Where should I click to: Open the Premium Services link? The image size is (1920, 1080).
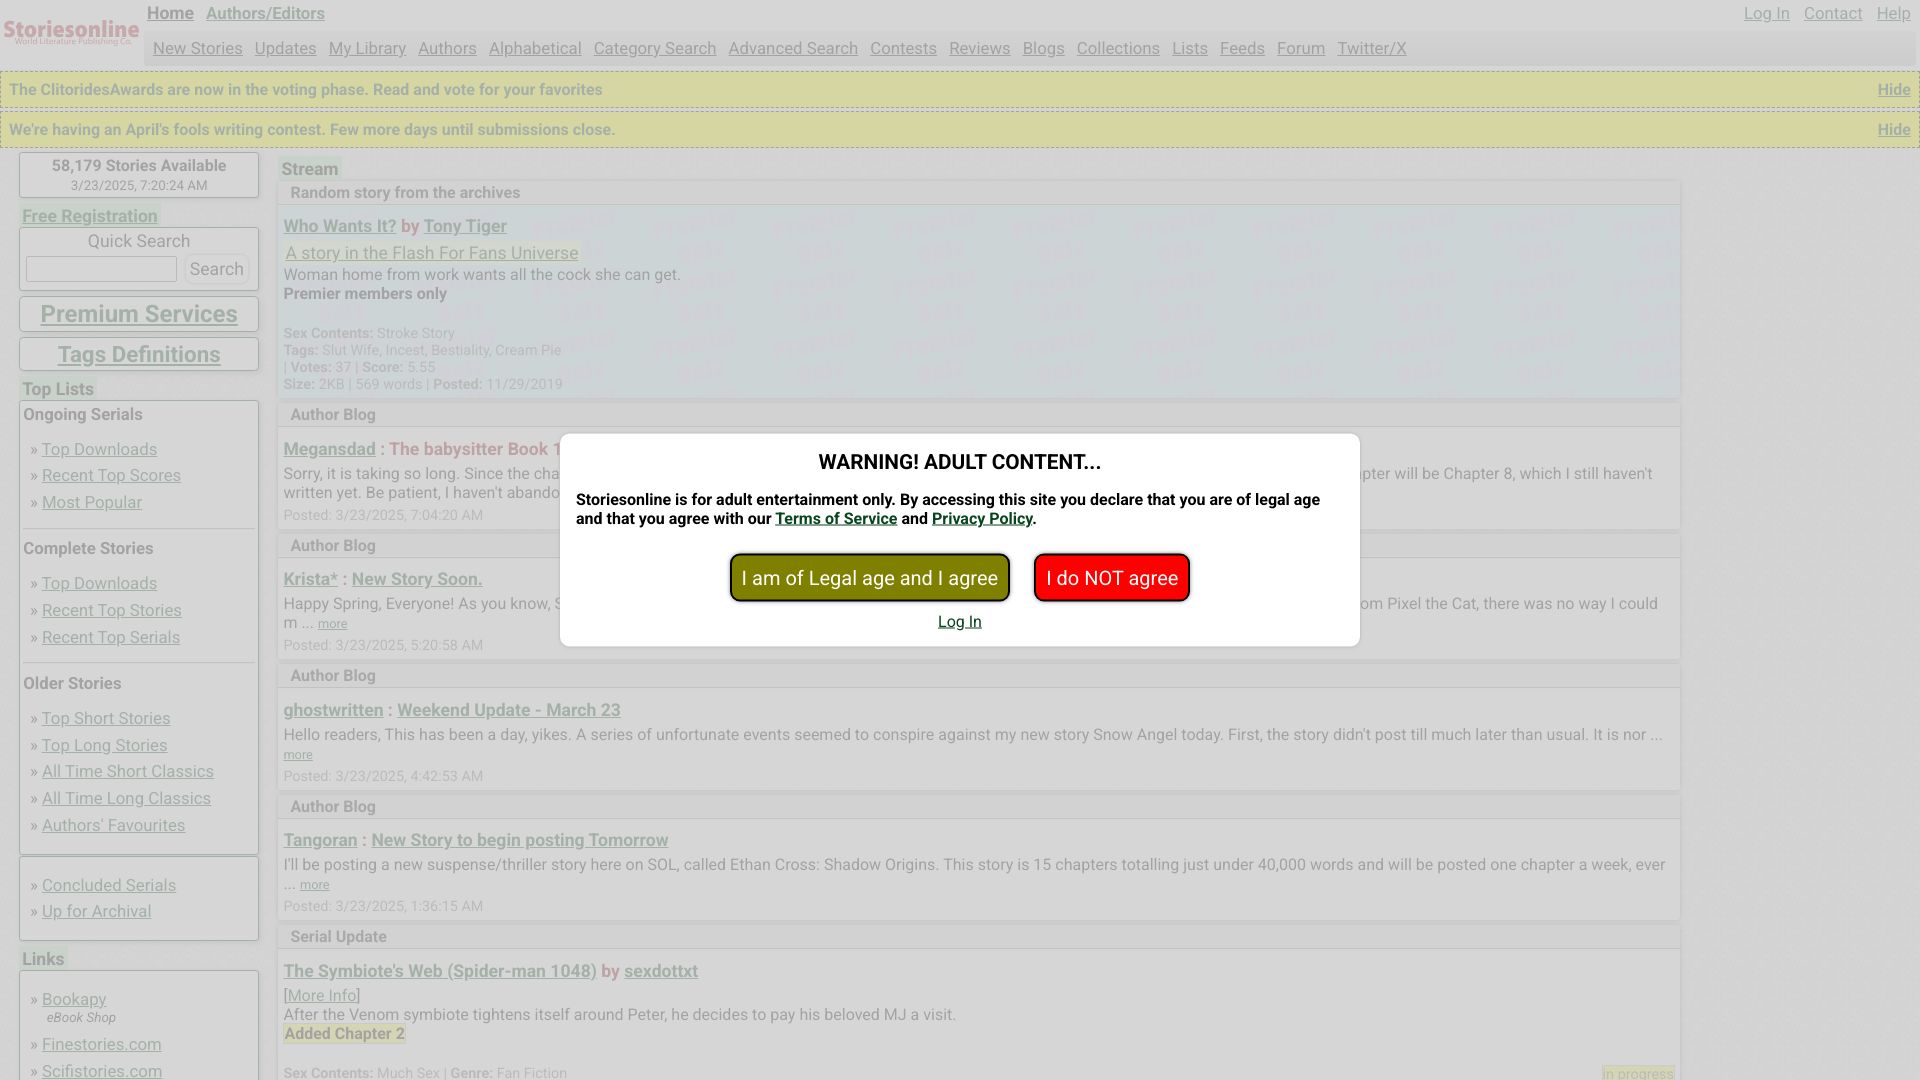[139, 314]
